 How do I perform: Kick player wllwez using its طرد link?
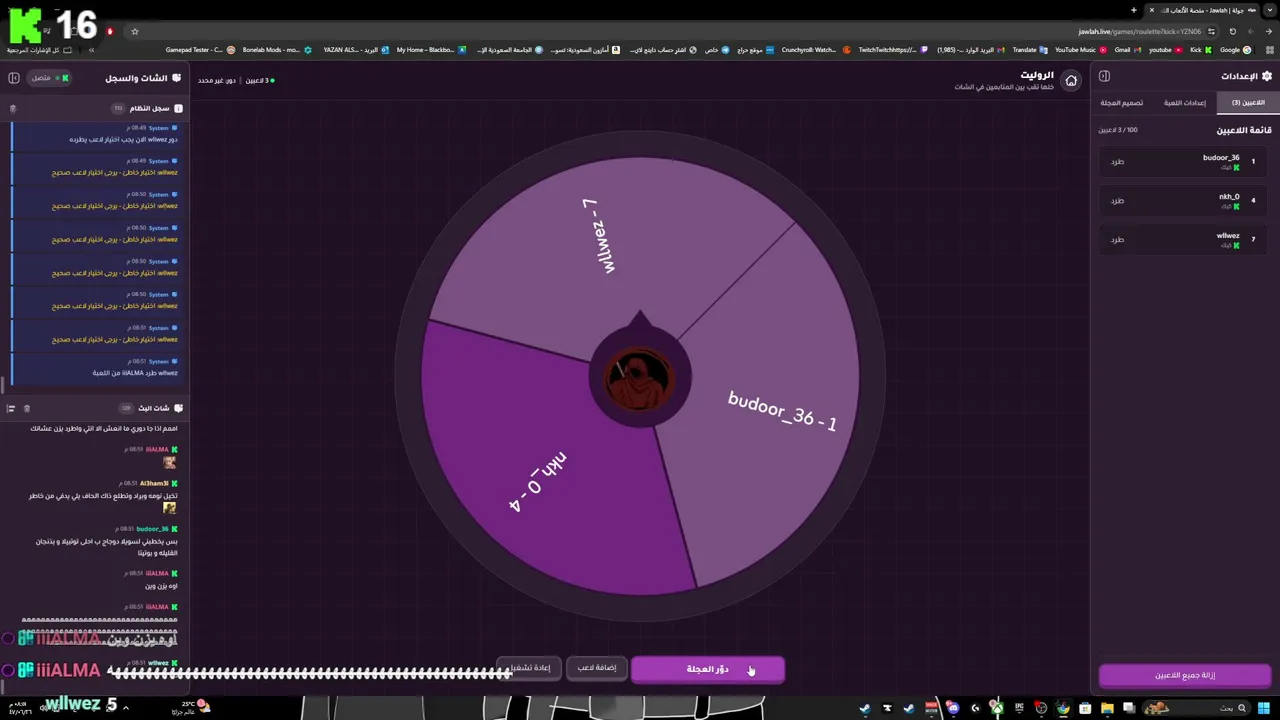[x=1117, y=239]
